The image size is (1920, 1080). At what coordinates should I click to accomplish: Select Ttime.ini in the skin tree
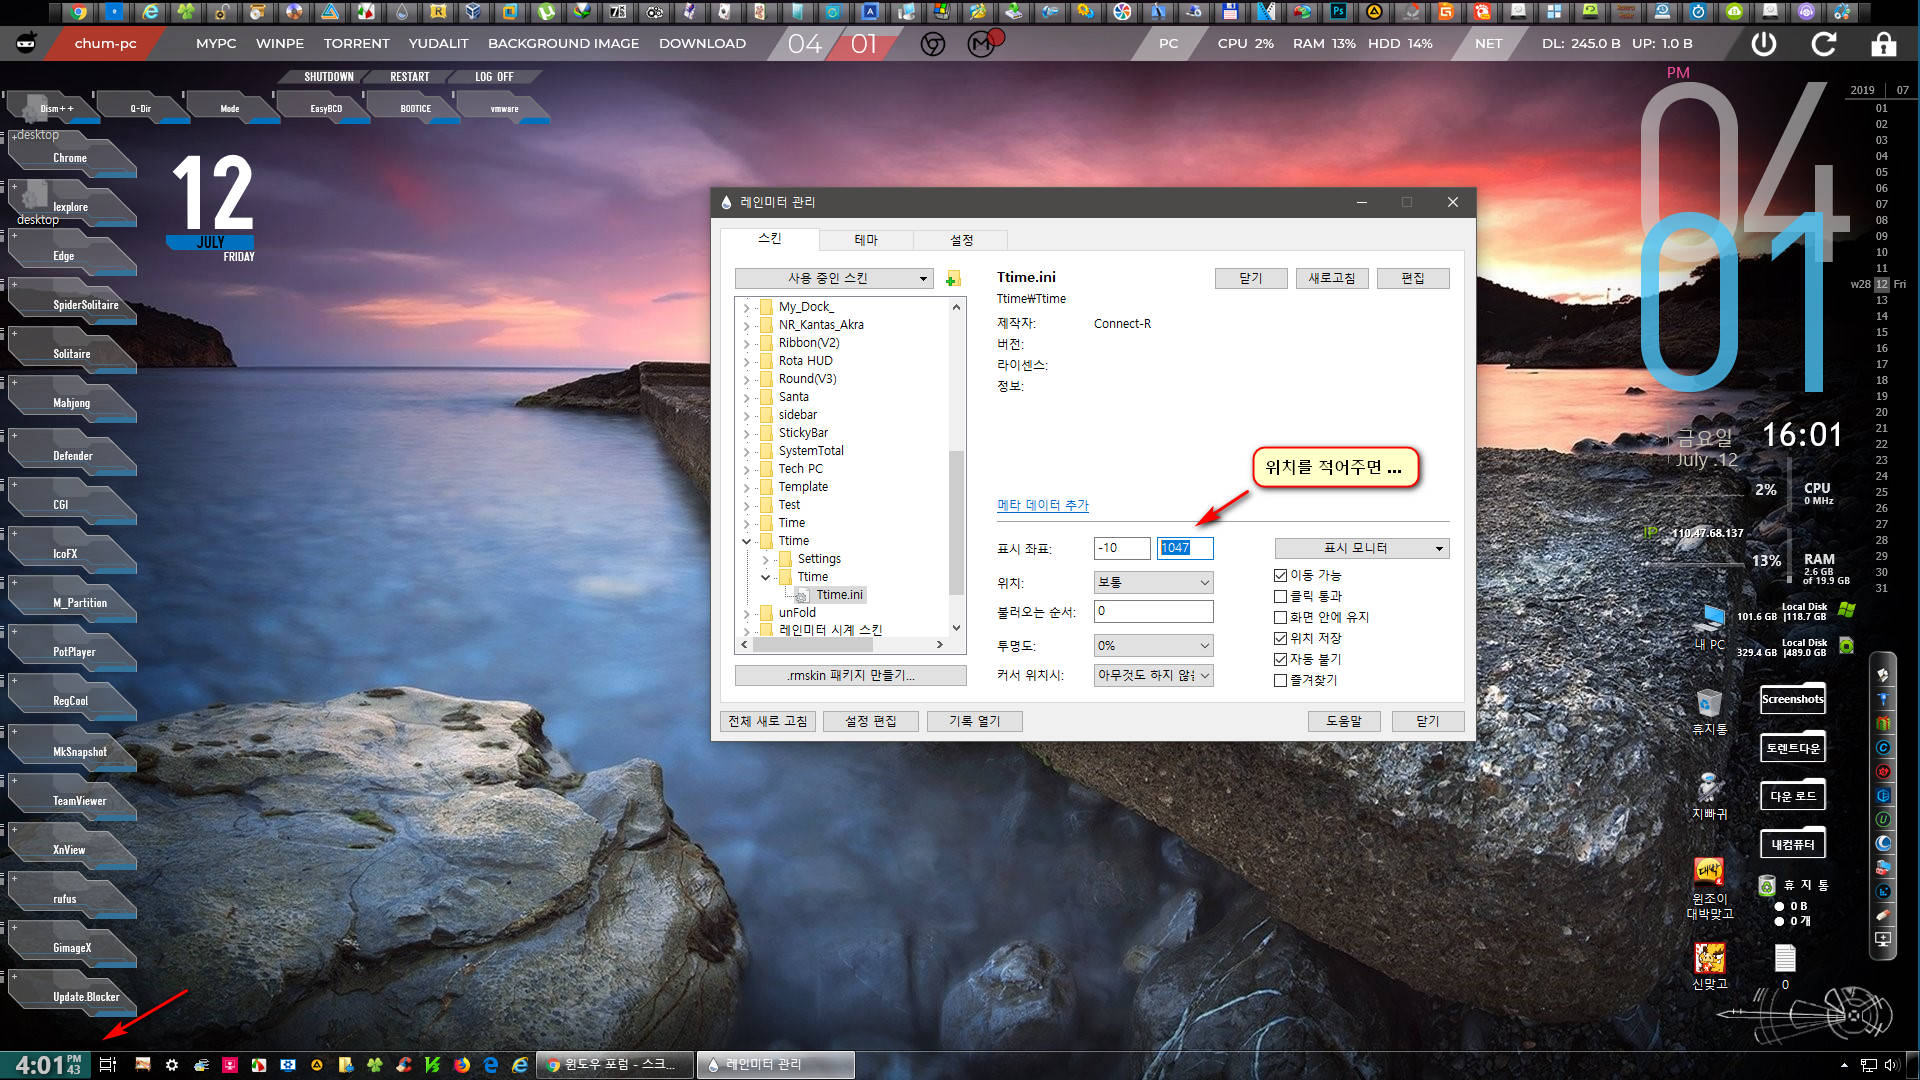pyautogui.click(x=839, y=595)
